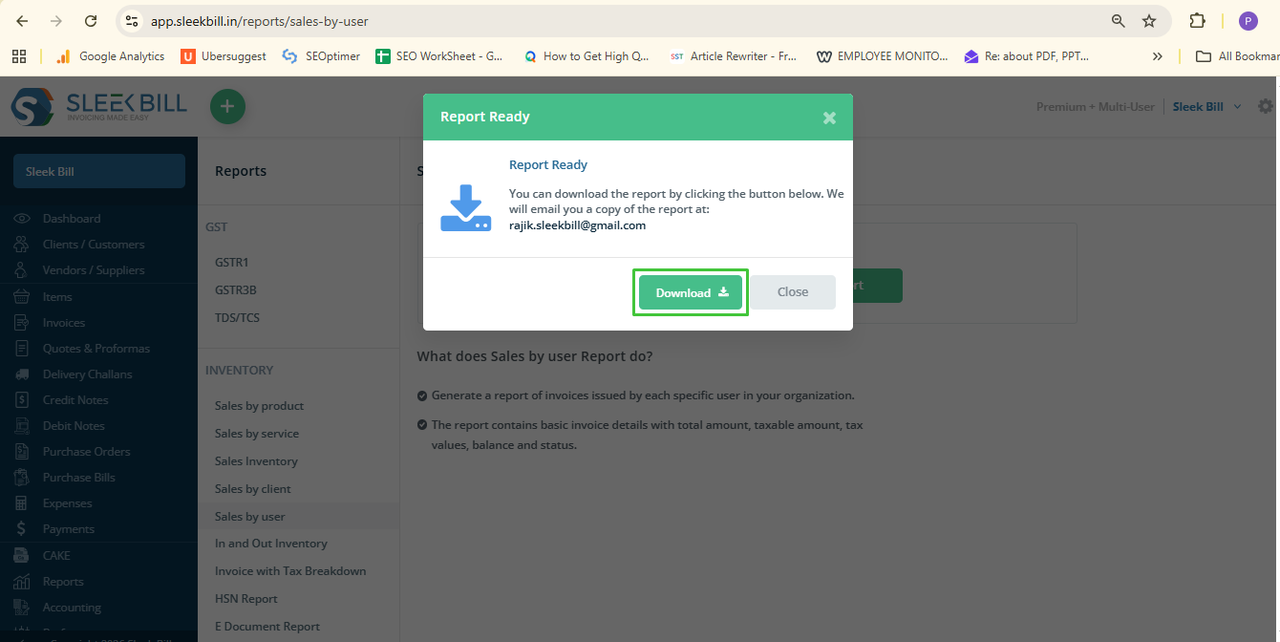Click the Dashboard eye icon

pyautogui.click(x=22, y=218)
